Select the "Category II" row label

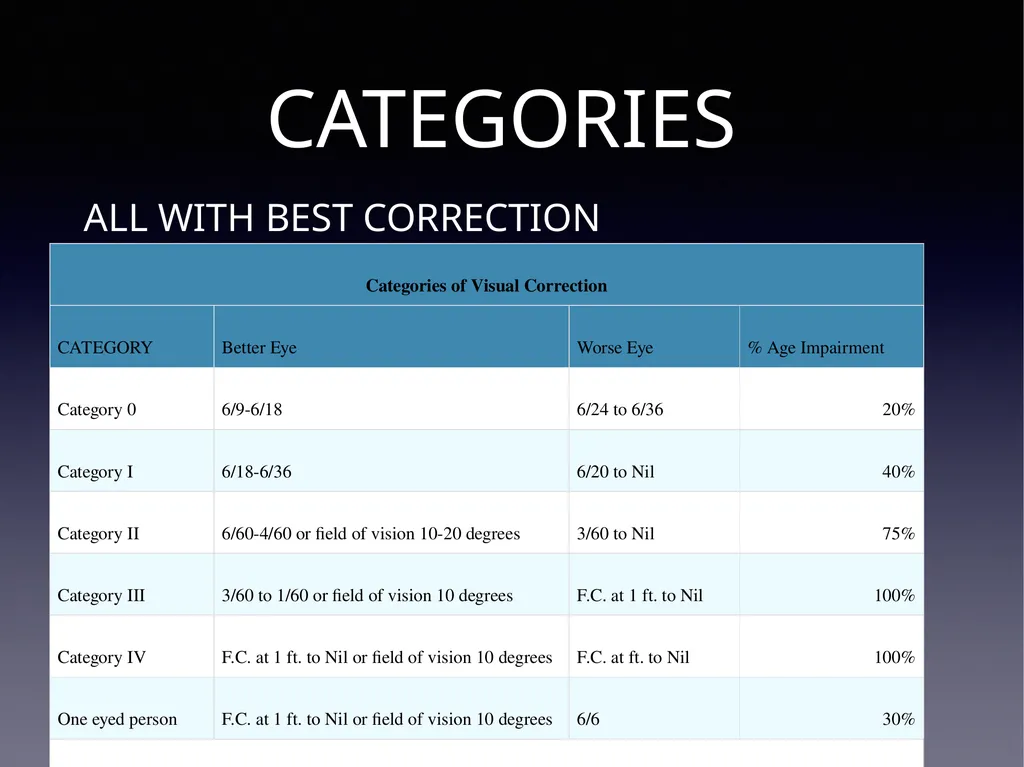99,534
